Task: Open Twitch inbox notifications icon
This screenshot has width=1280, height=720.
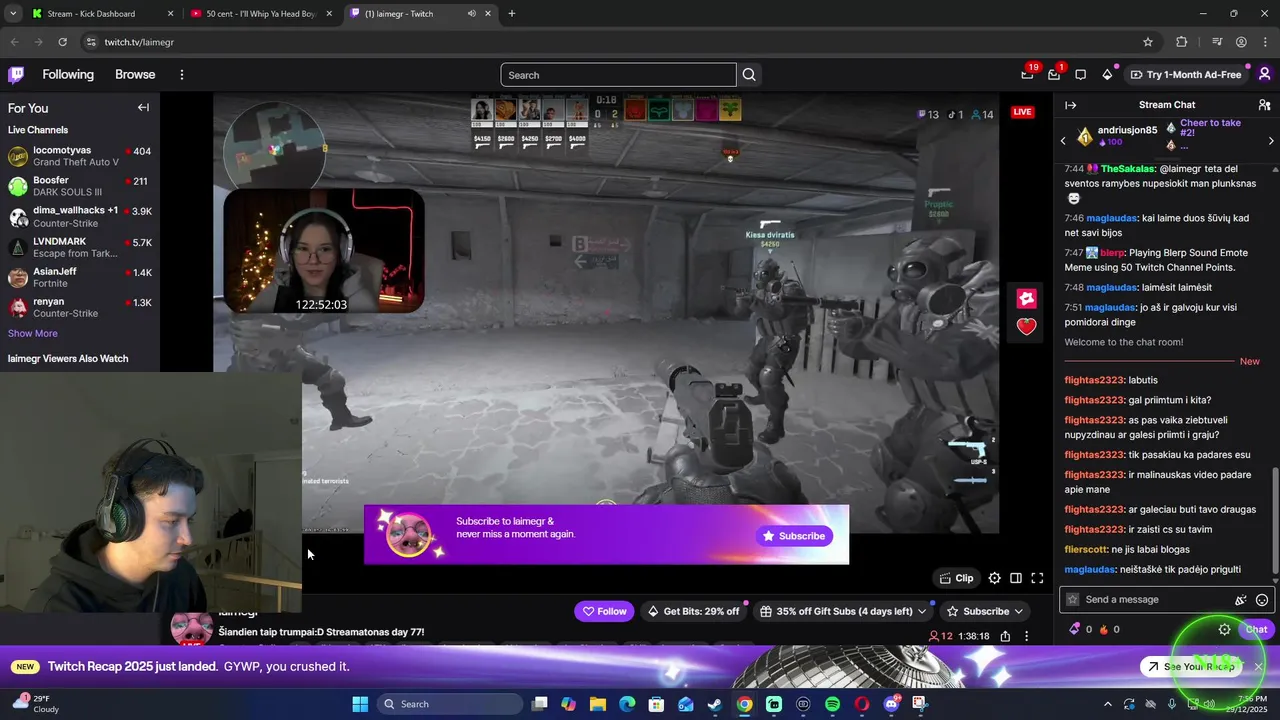Action: pos(1054,74)
